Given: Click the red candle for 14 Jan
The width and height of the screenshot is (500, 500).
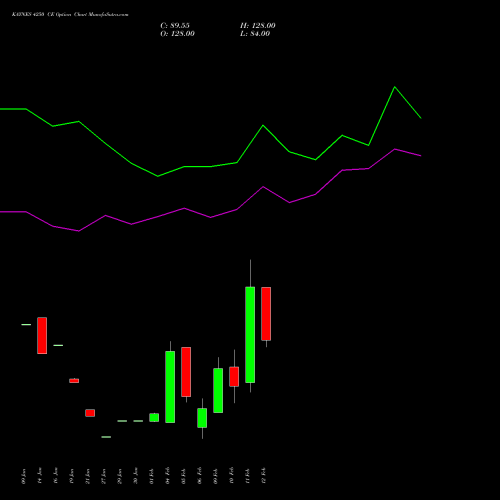Looking at the screenshot, I should (42, 335).
